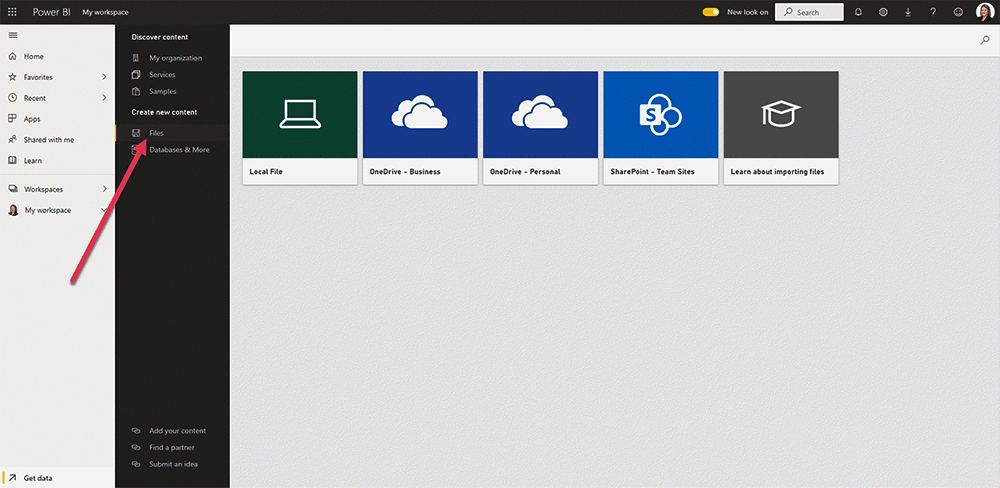1000x488 pixels.
Task: Open the notifications bell icon
Action: pos(858,12)
